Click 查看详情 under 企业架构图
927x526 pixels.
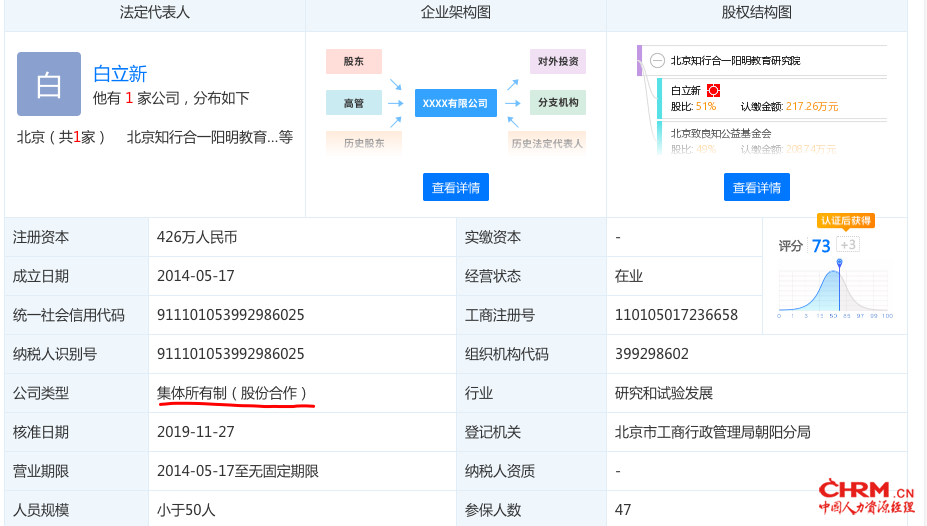[456, 187]
